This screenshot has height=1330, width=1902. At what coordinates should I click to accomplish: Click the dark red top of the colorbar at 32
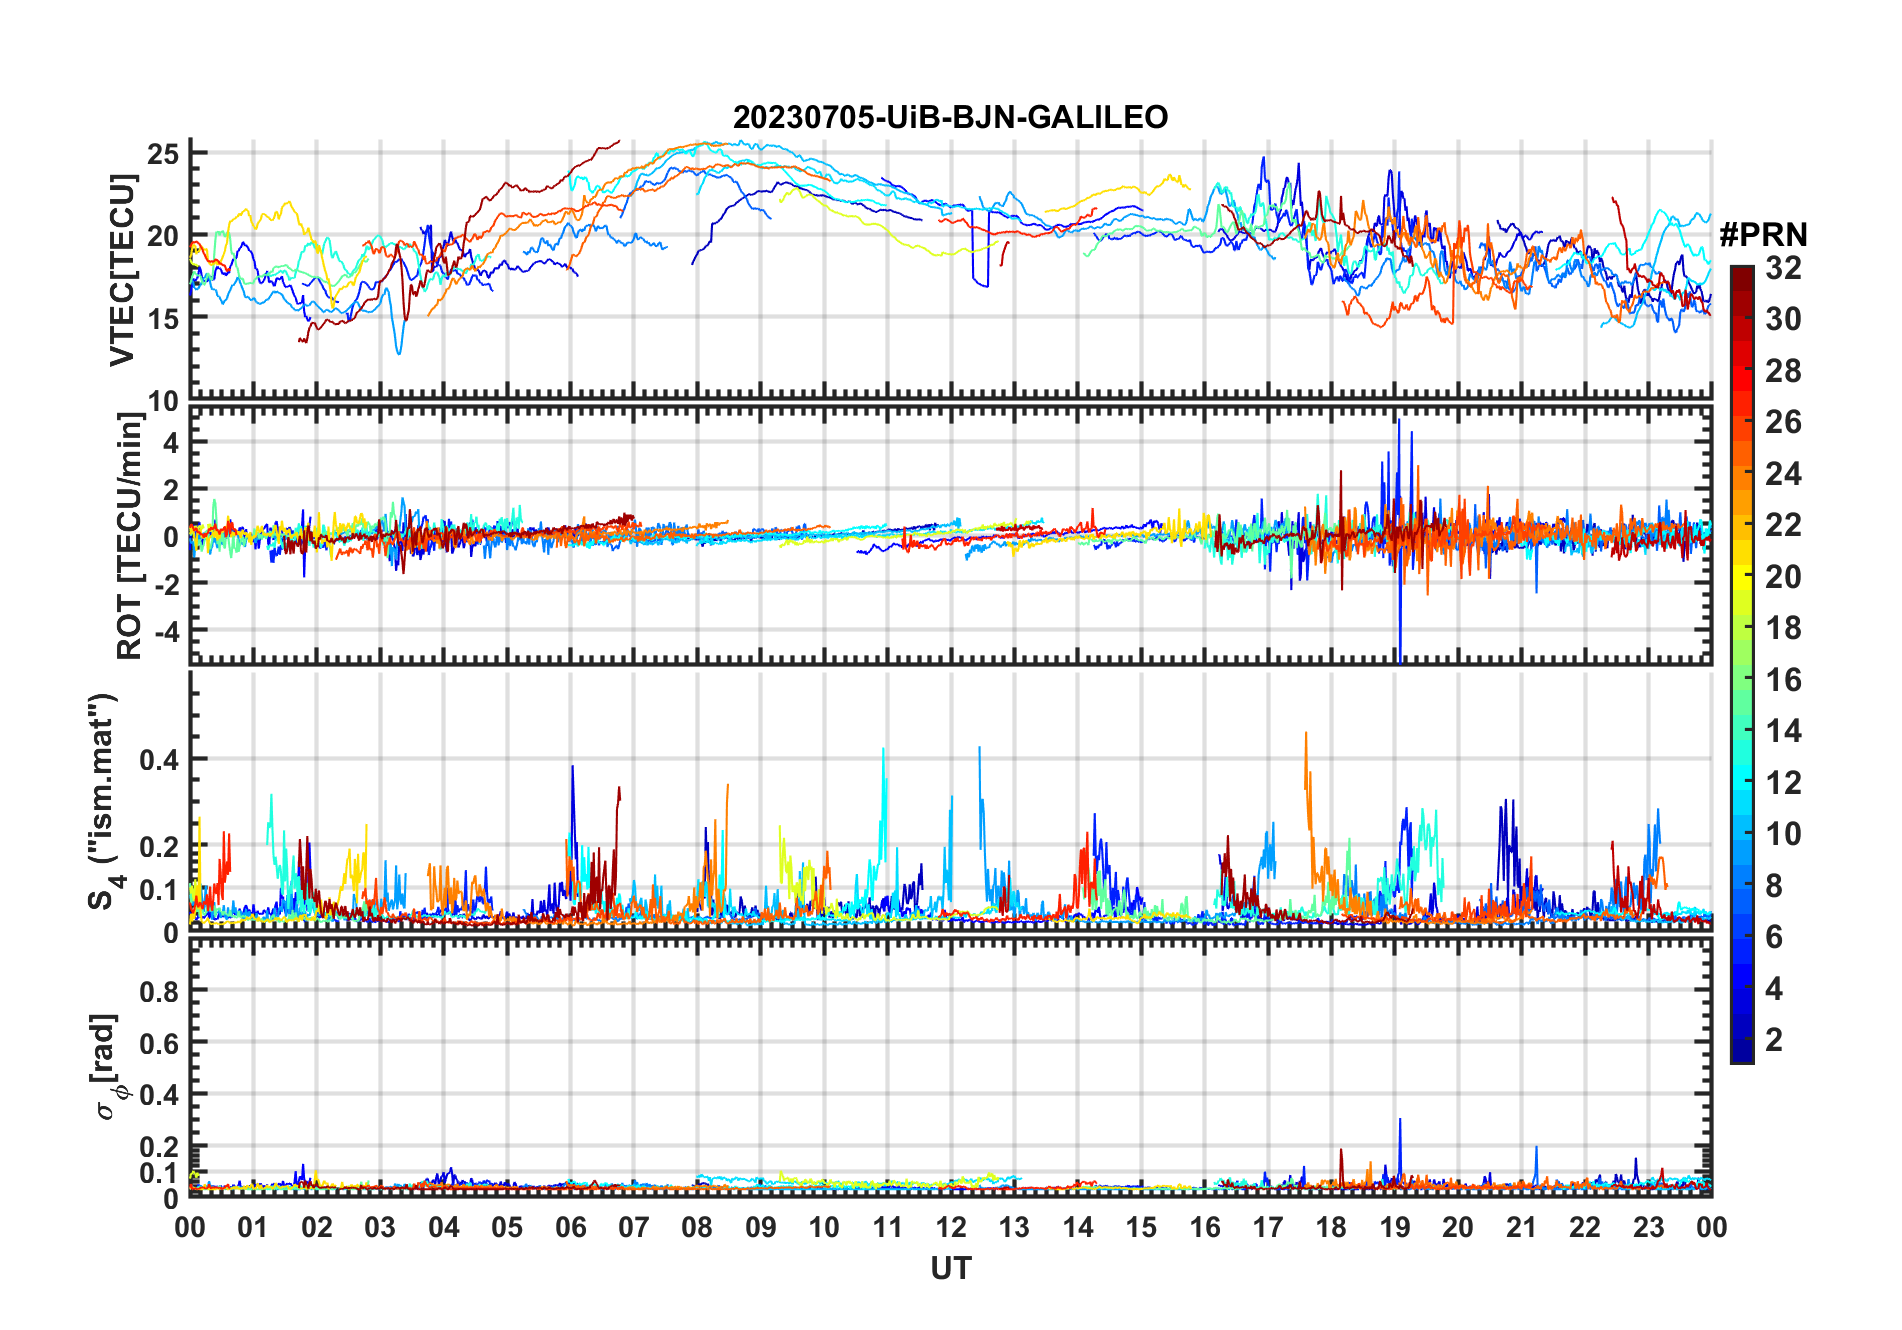[x=1741, y=272]
